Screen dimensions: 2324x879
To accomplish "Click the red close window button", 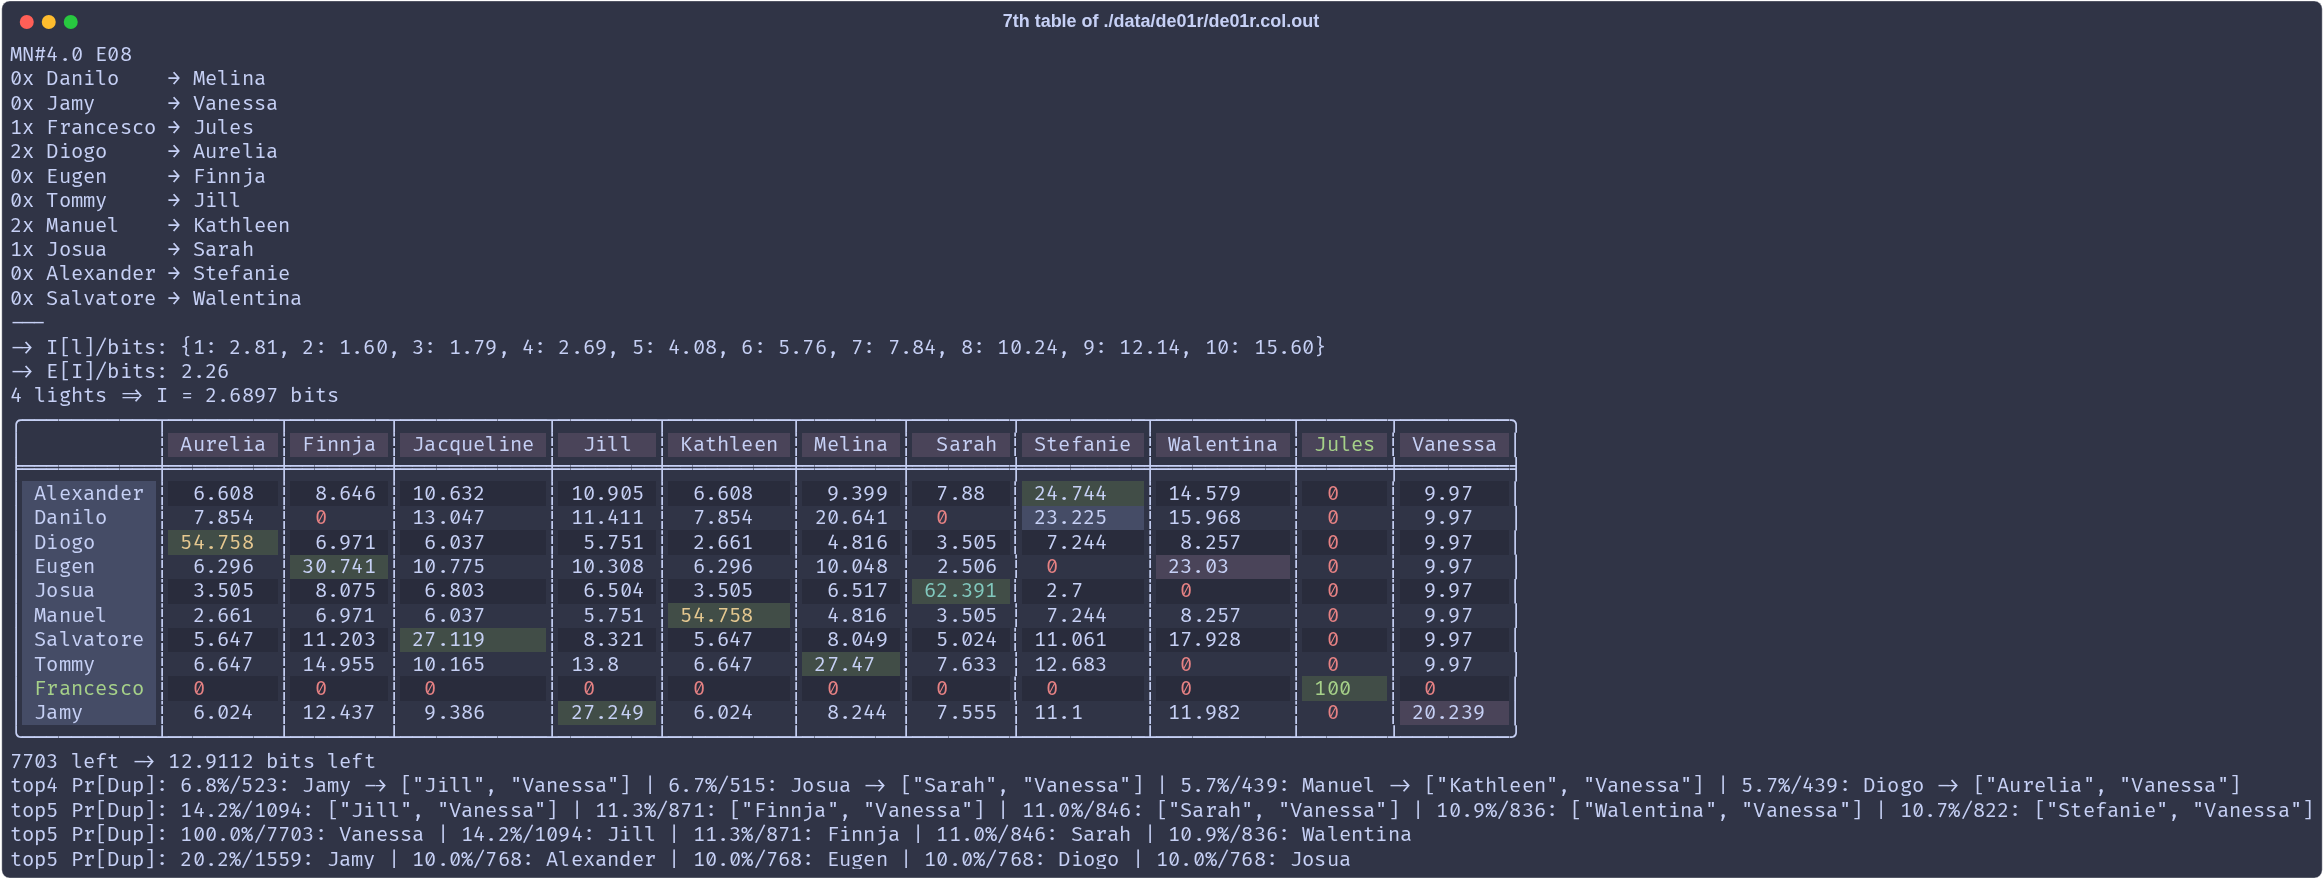I will coord(27,22).
